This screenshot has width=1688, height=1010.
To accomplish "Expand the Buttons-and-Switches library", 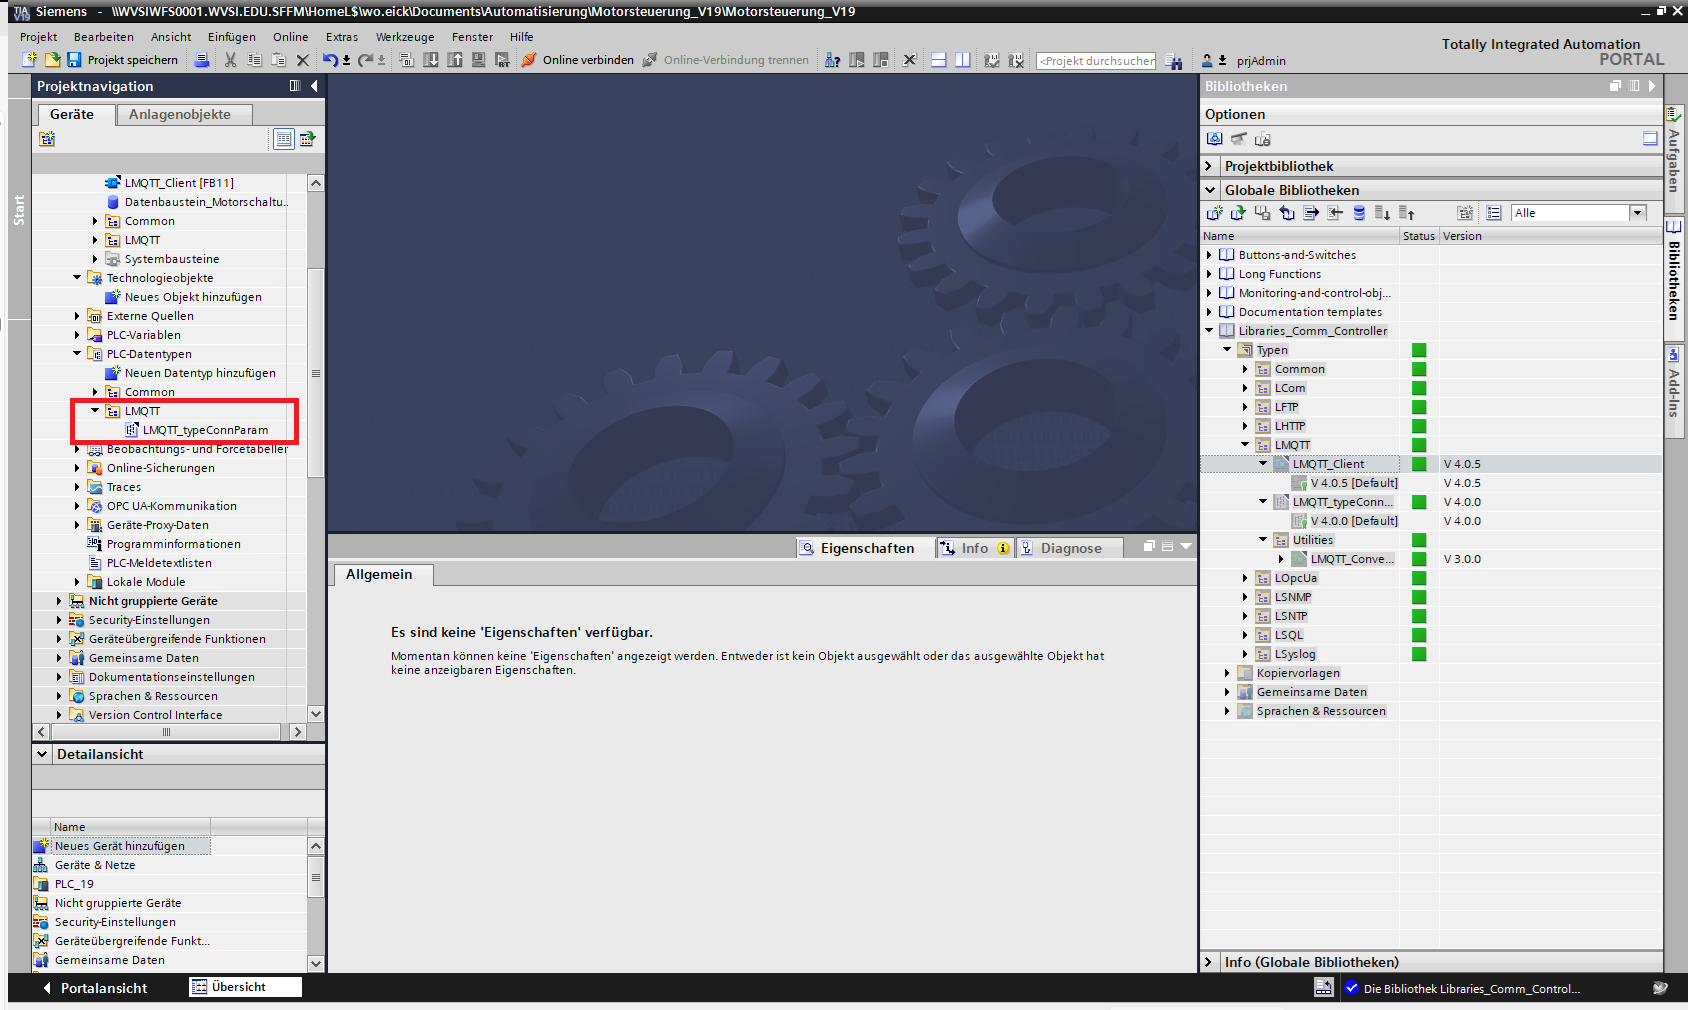I will 1209,255.
